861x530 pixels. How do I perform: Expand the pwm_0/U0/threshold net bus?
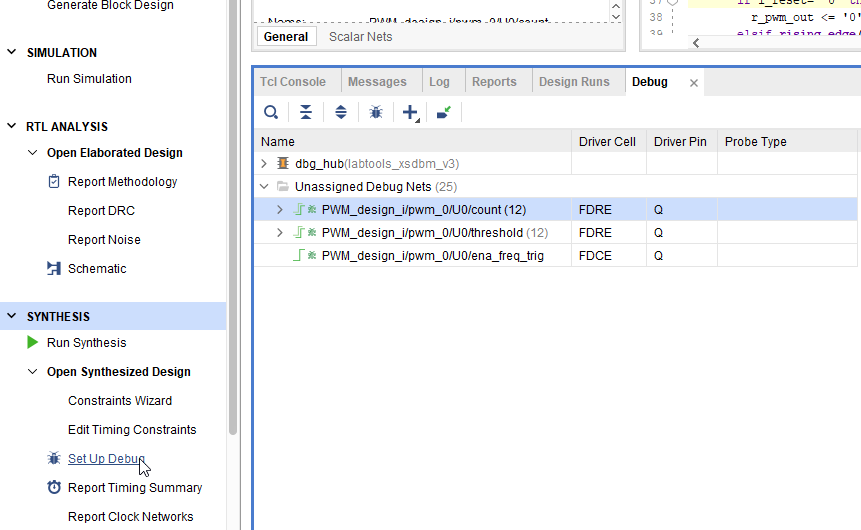[x=281, y=233]
